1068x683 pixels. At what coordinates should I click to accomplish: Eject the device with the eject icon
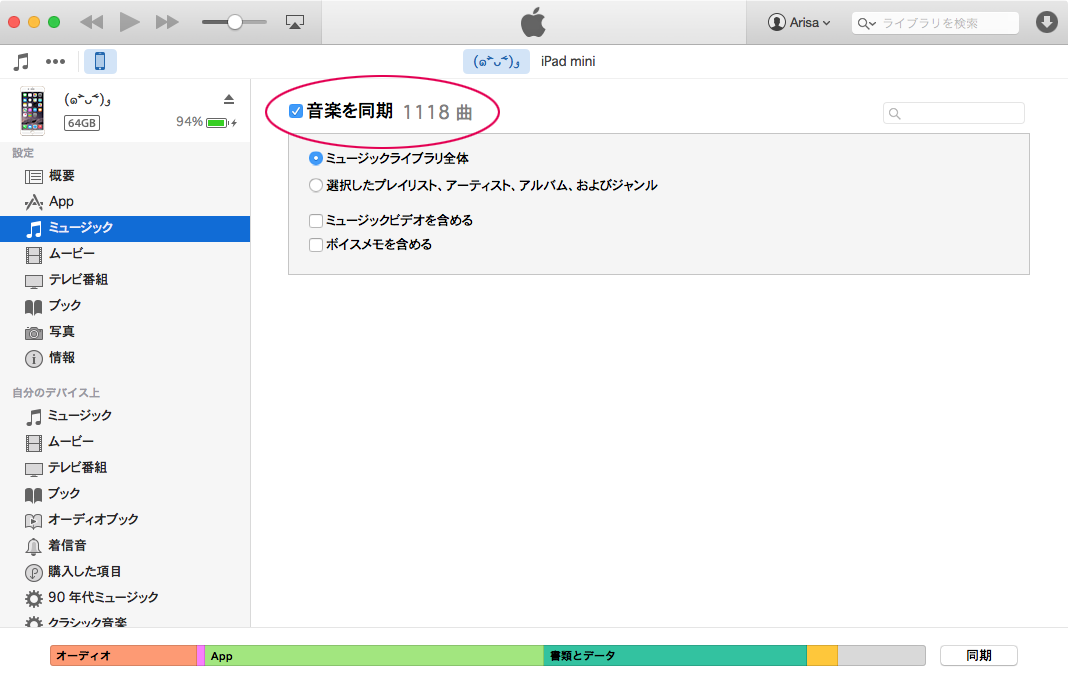point(229,99)
